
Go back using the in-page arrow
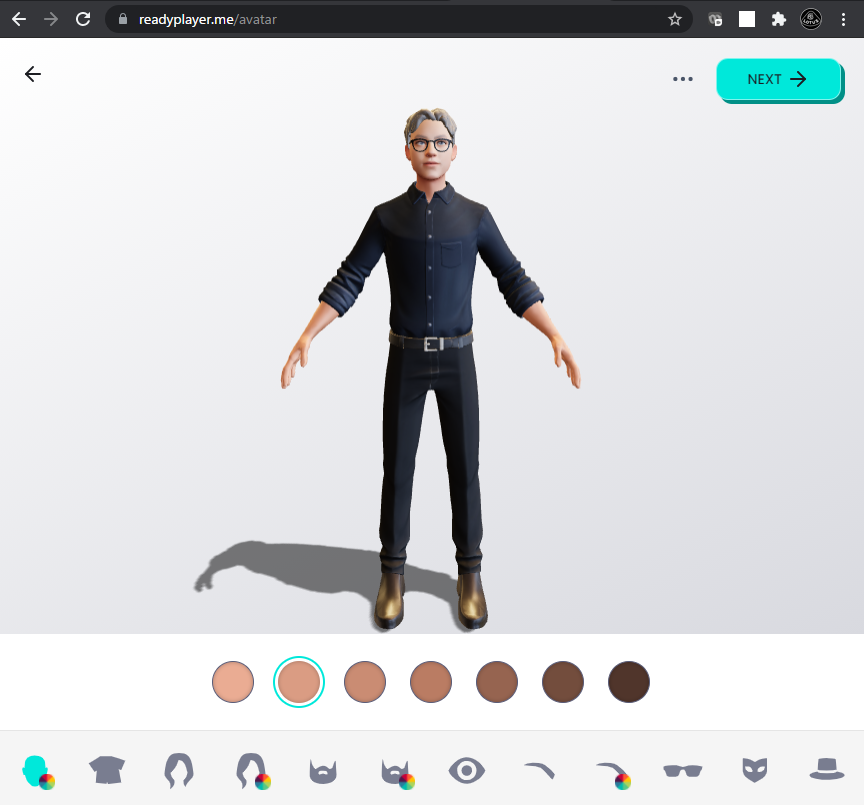[33, 74]
